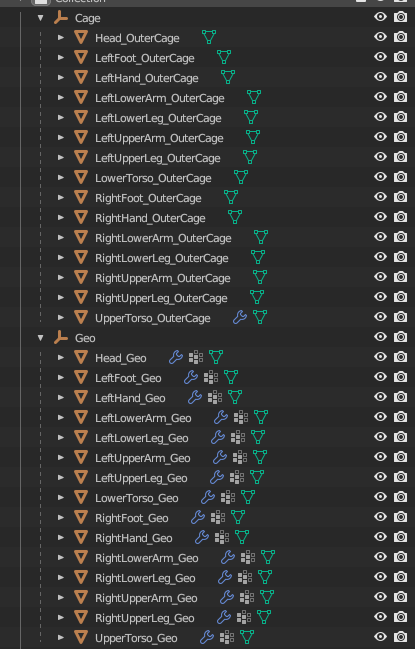The height and width of the screenshot is (649, 415).
Task: Click the vertex groups icon on LeftUpperArm_Geo
Action: coord(240,457)
